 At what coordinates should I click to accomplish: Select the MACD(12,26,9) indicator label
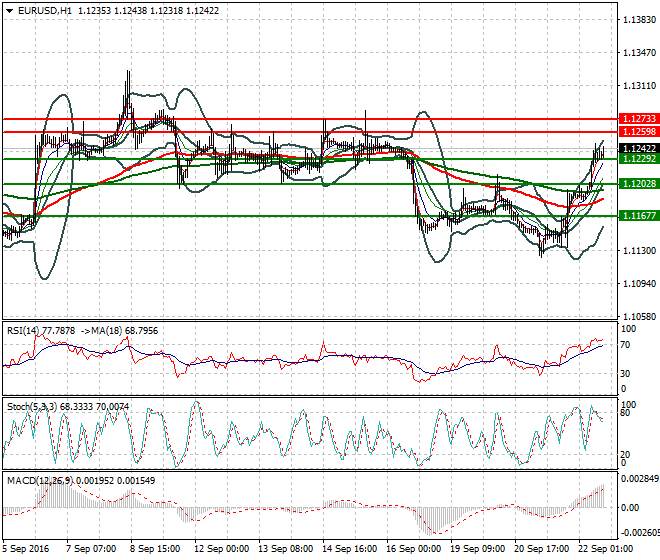pos(40,480)
